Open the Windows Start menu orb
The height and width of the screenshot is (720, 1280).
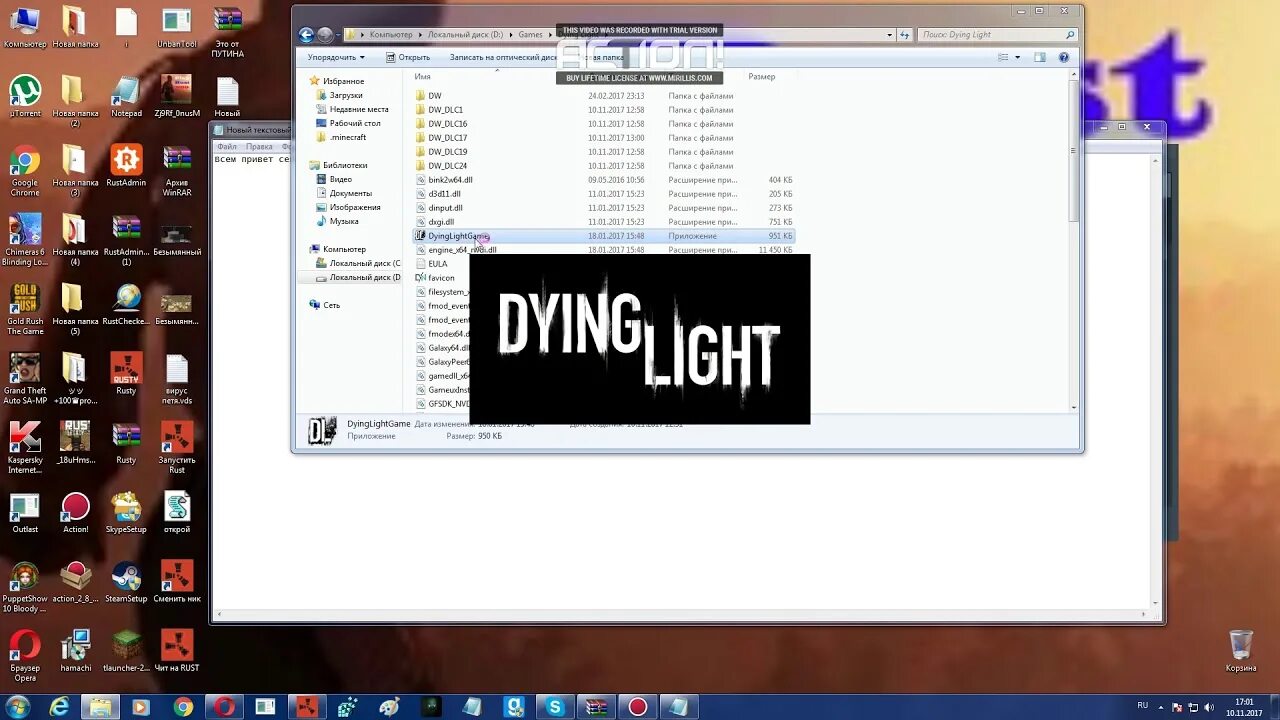20,707
